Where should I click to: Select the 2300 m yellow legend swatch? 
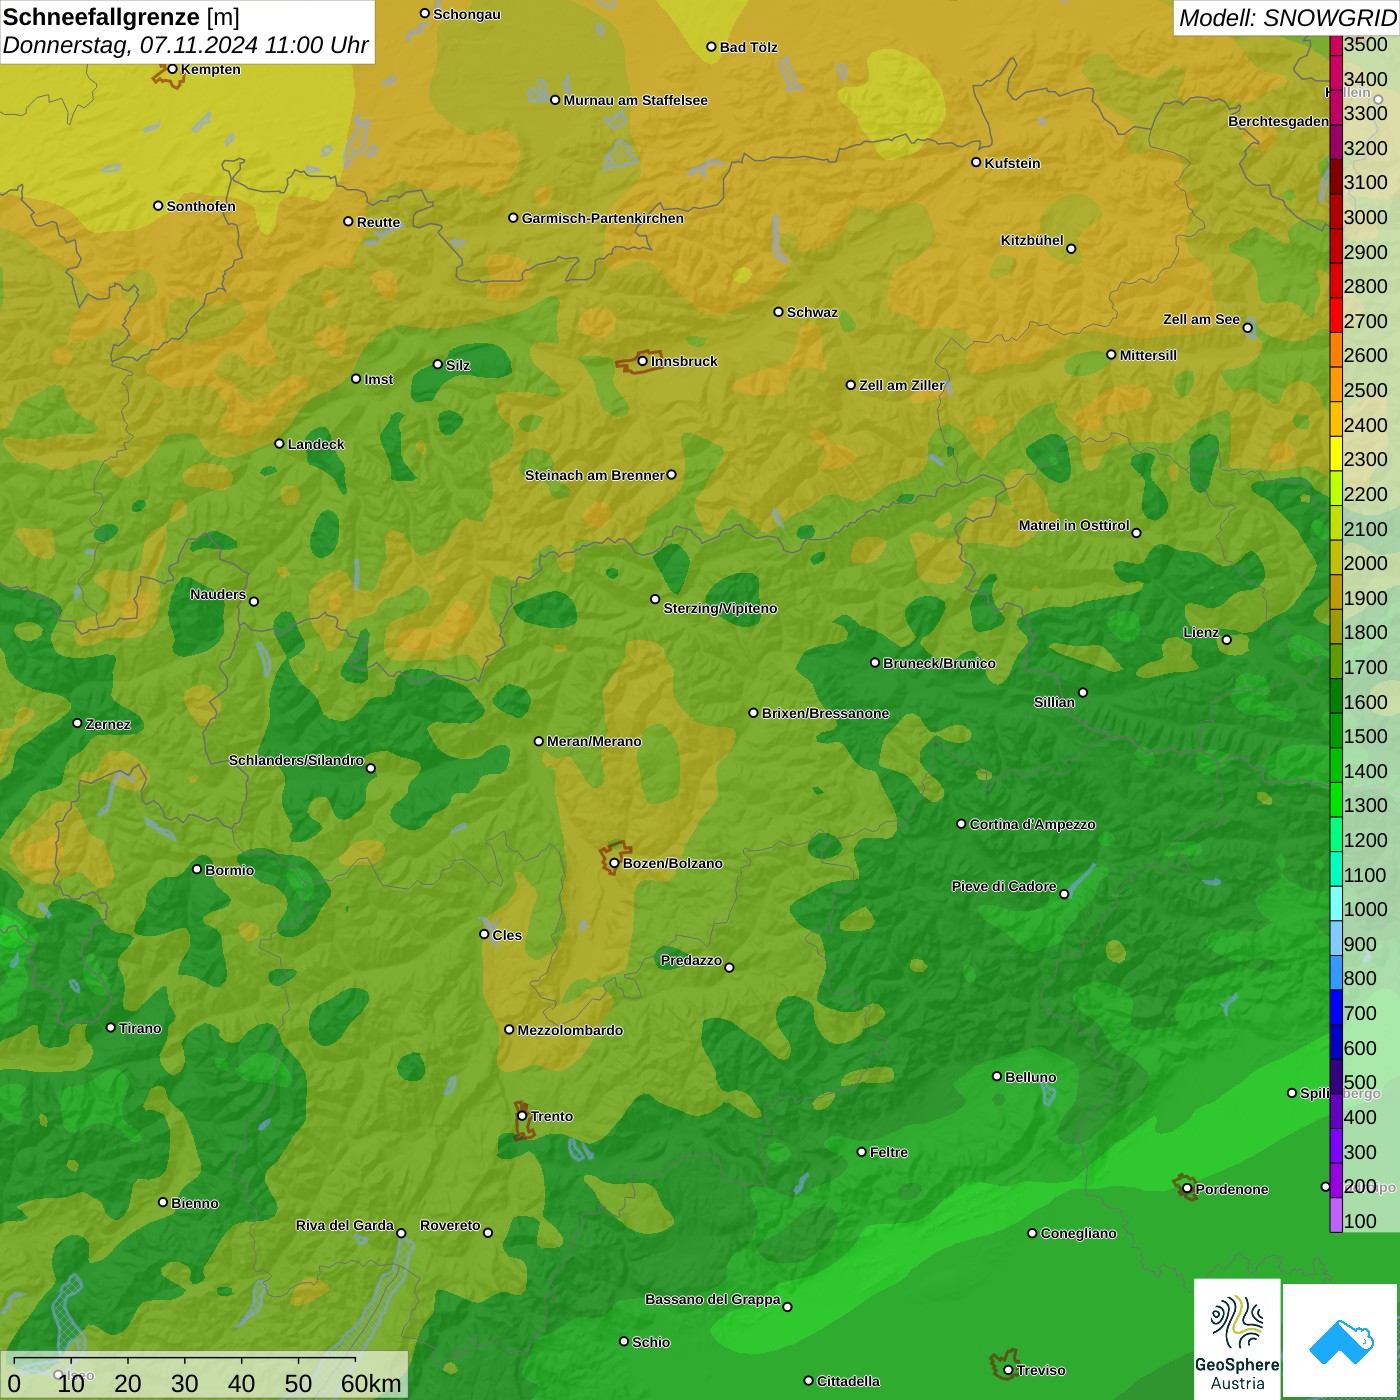[x=1336, y=454]
